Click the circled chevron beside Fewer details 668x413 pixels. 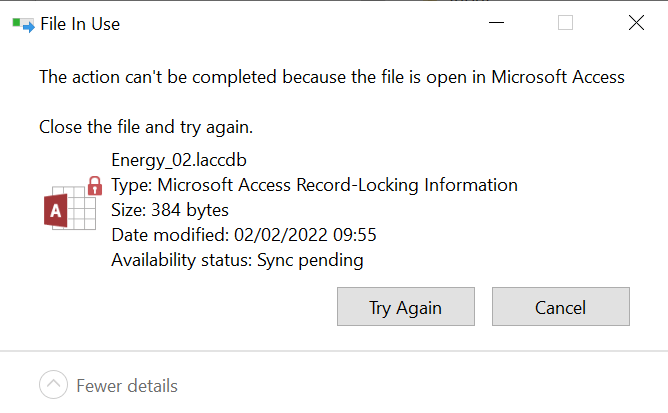[54, 385]
